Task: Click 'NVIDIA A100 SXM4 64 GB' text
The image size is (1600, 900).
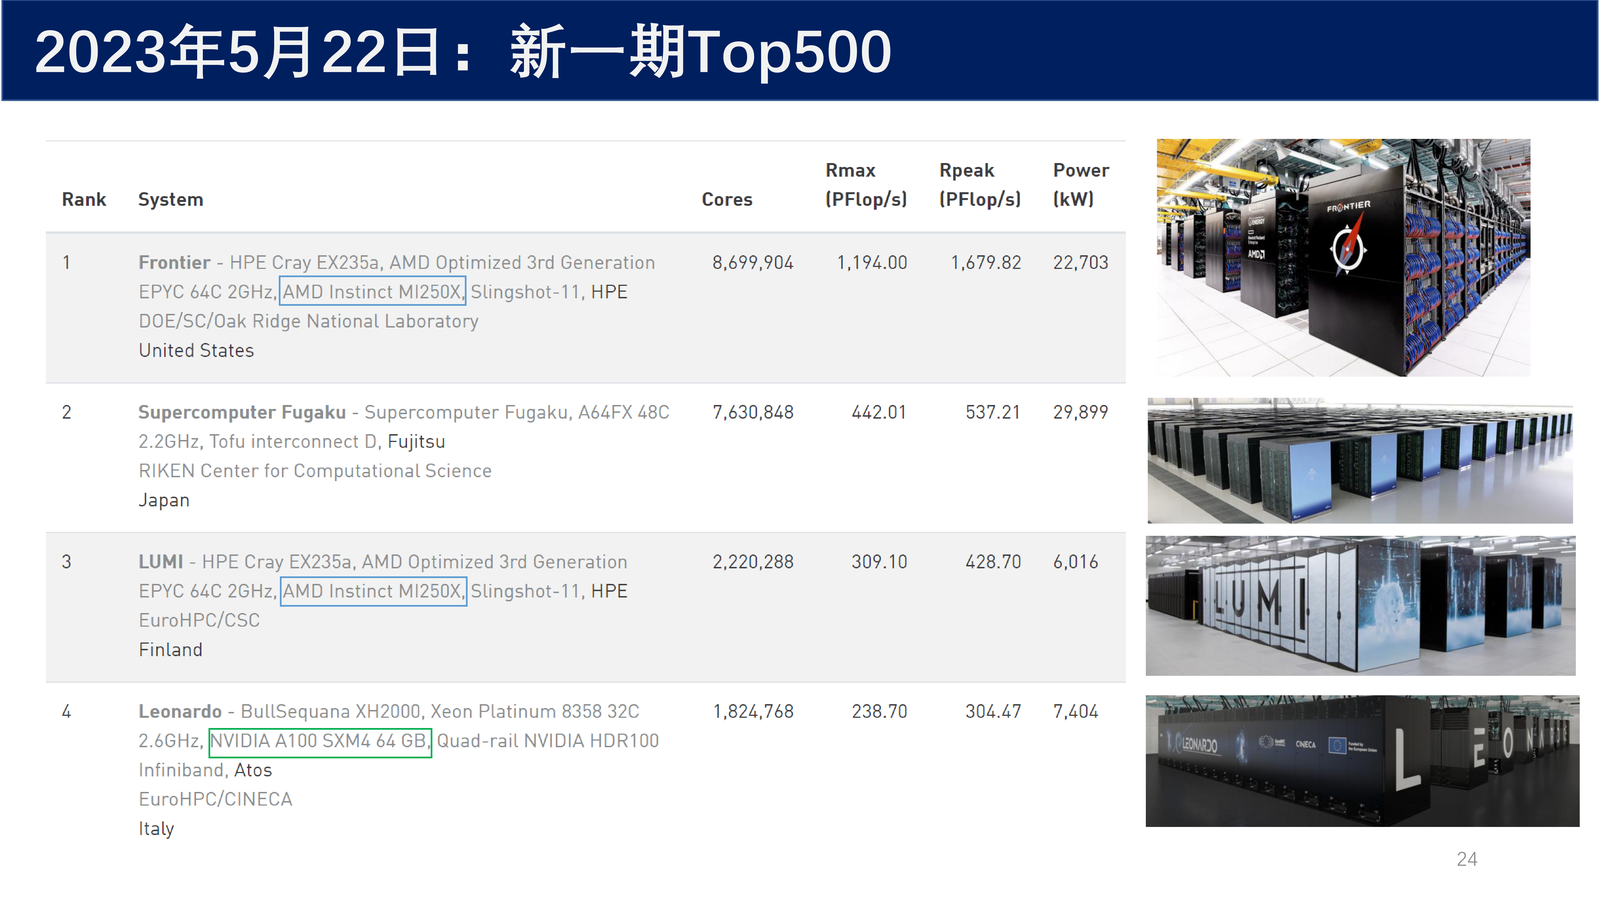Action: click(x=320, y=741)
